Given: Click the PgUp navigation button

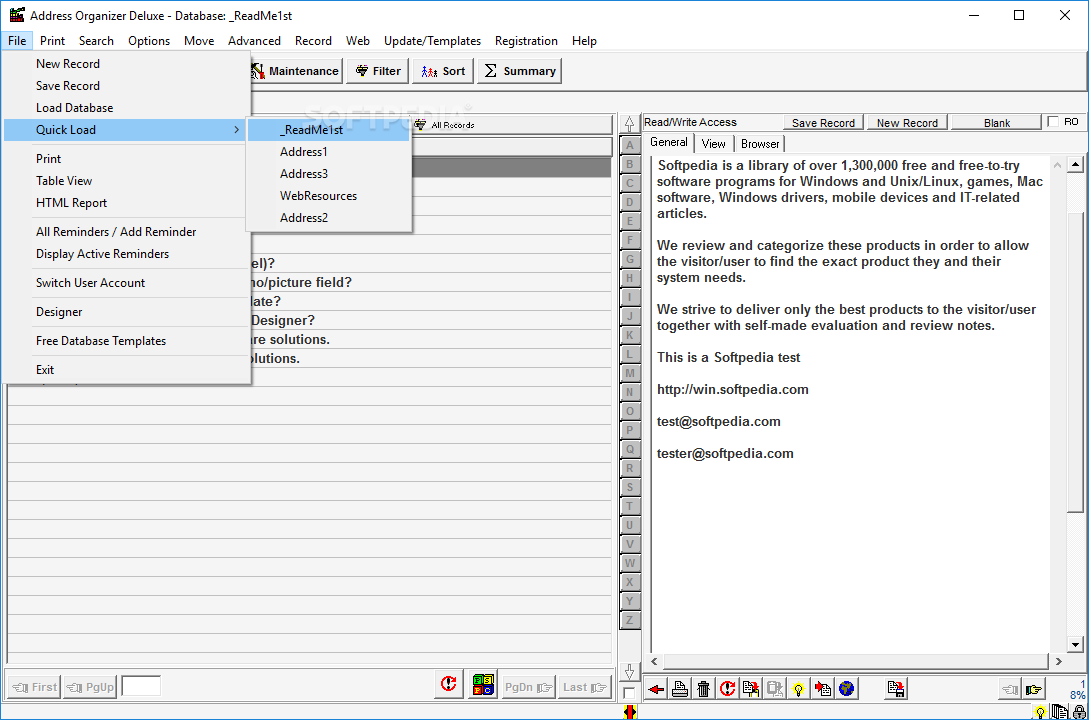Looking at the screenshot, I should click(90, 687).
